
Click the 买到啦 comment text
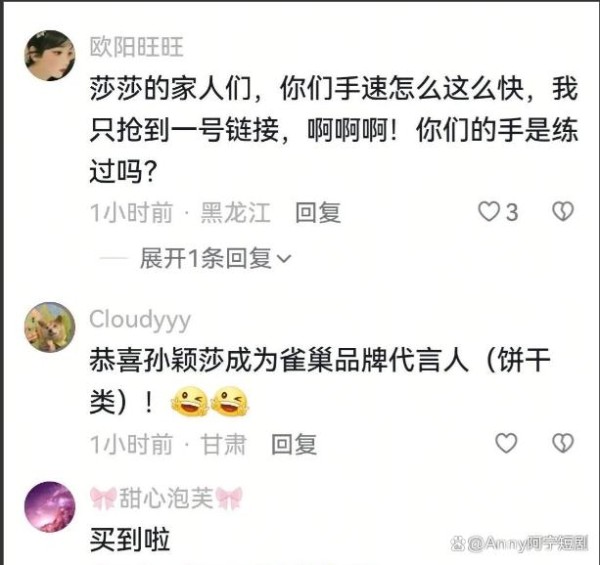[x=130, y=540]
